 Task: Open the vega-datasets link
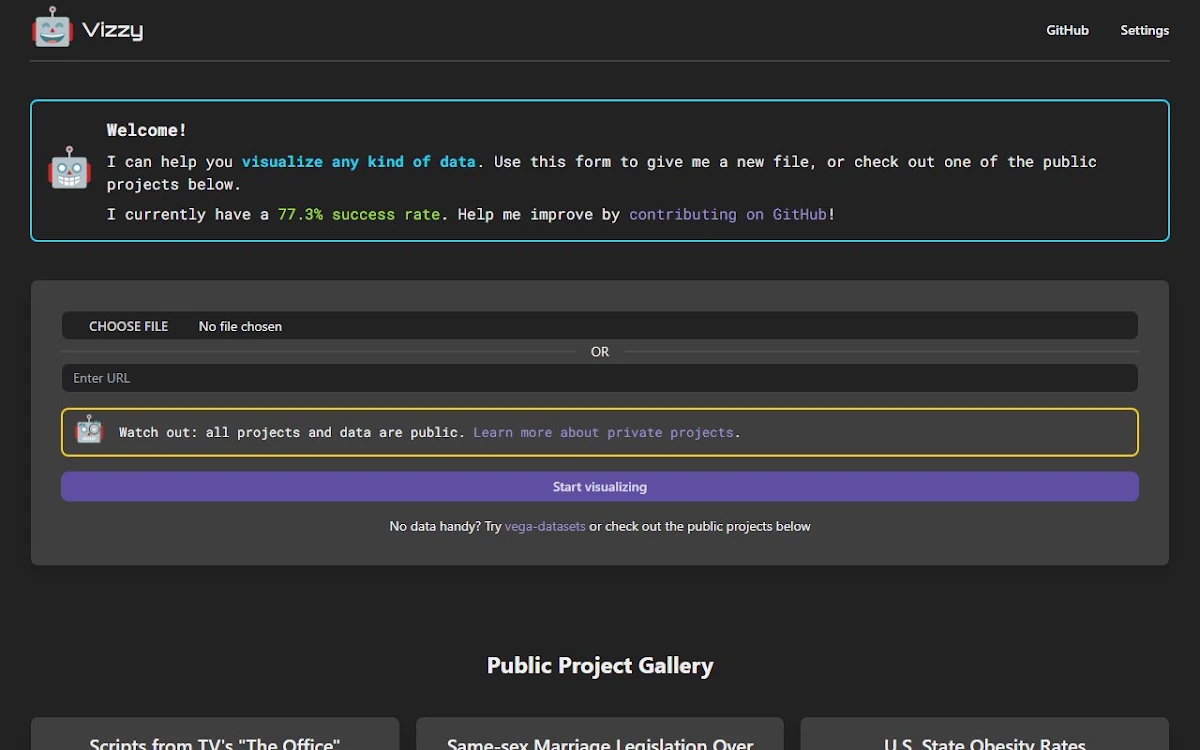tap(545, 526)
